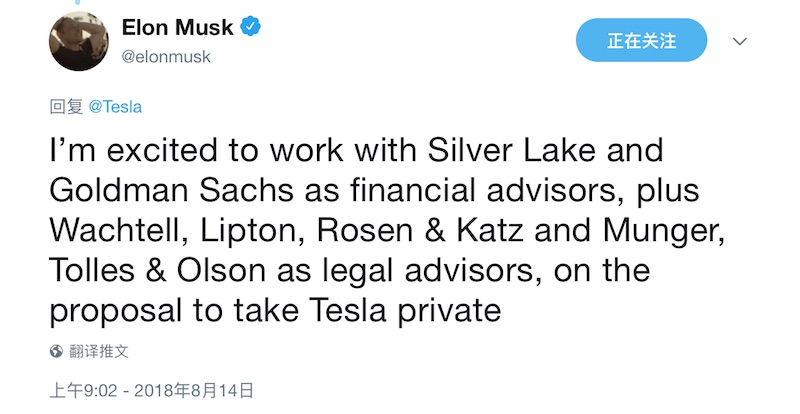Click the @elonmusk handle
800x414 pixels.
coord(166,57)
